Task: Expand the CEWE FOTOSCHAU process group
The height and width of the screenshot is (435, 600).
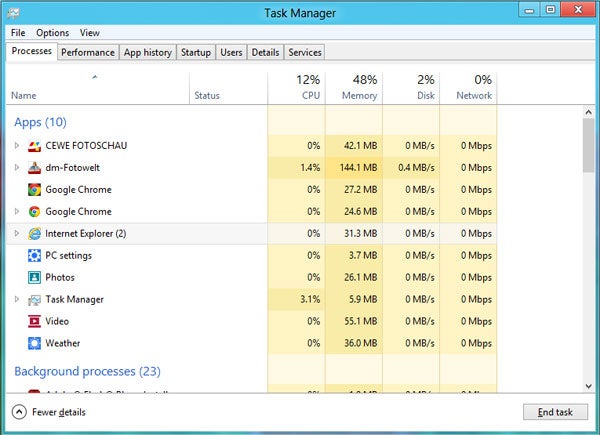Action: coord(17,146)
